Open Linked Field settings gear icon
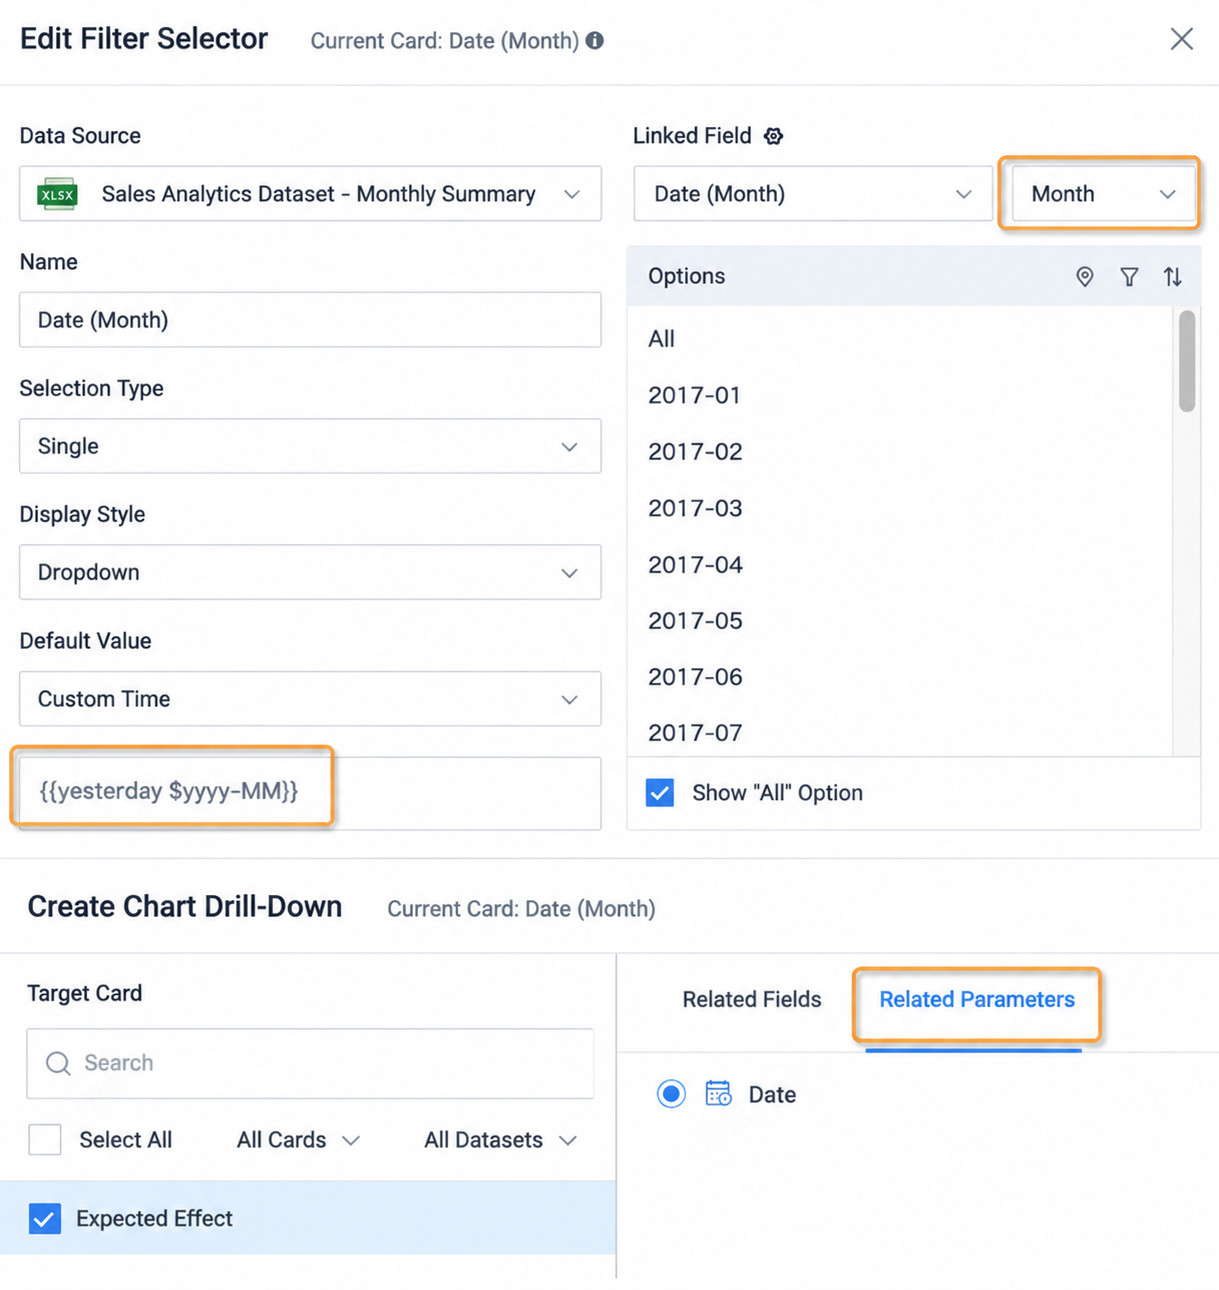Screen dimensions: 1219x1290 [x=773, y=136]
